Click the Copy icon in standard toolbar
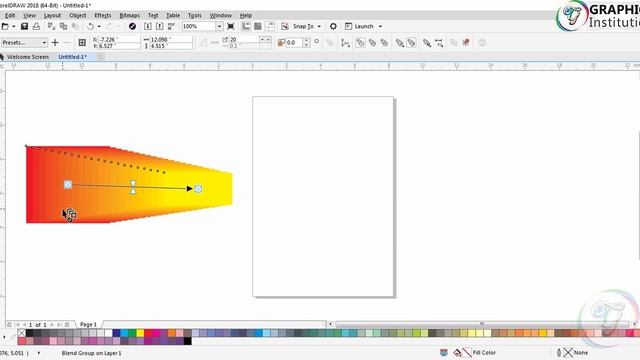 click(63, 26)
